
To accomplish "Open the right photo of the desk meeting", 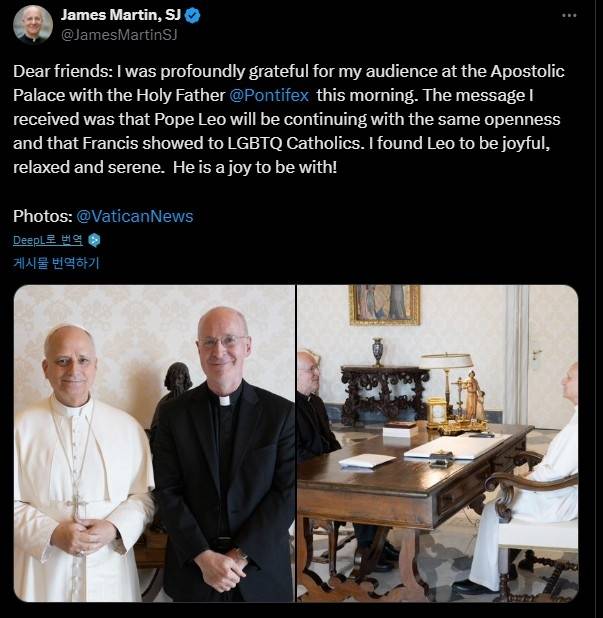I will pos(437,443).
